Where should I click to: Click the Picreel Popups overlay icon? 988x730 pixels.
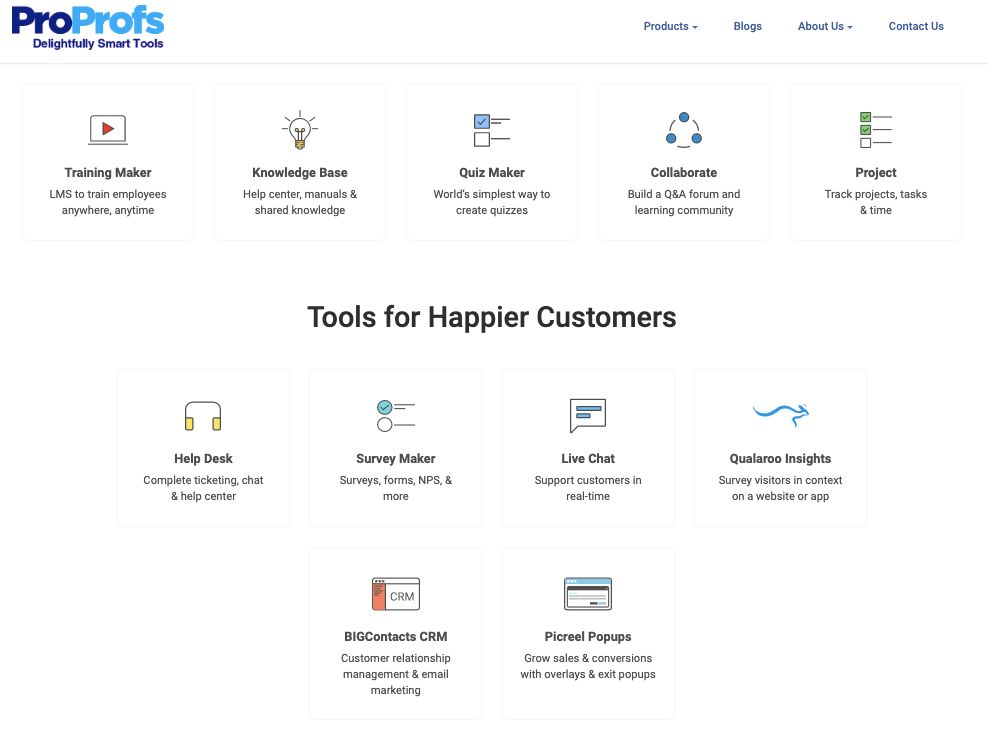coord(588,592)
